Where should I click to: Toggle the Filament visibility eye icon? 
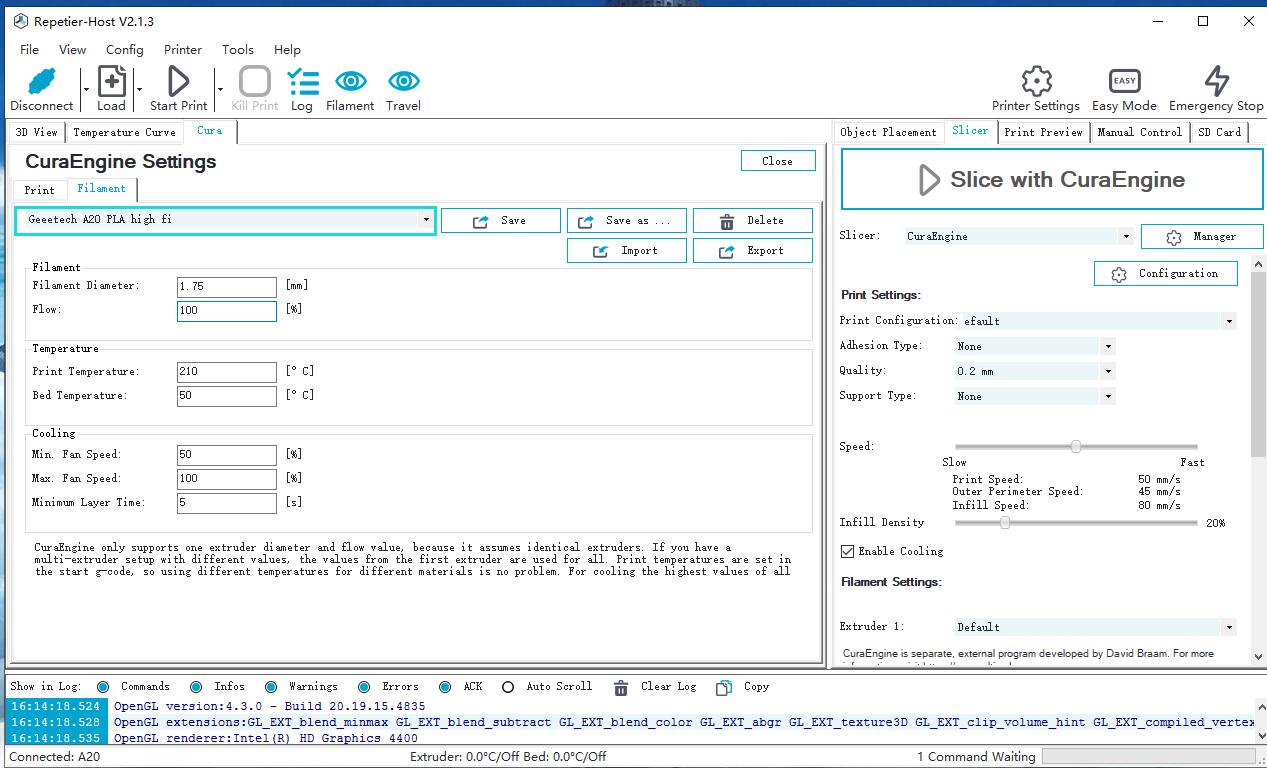(350, 82)
